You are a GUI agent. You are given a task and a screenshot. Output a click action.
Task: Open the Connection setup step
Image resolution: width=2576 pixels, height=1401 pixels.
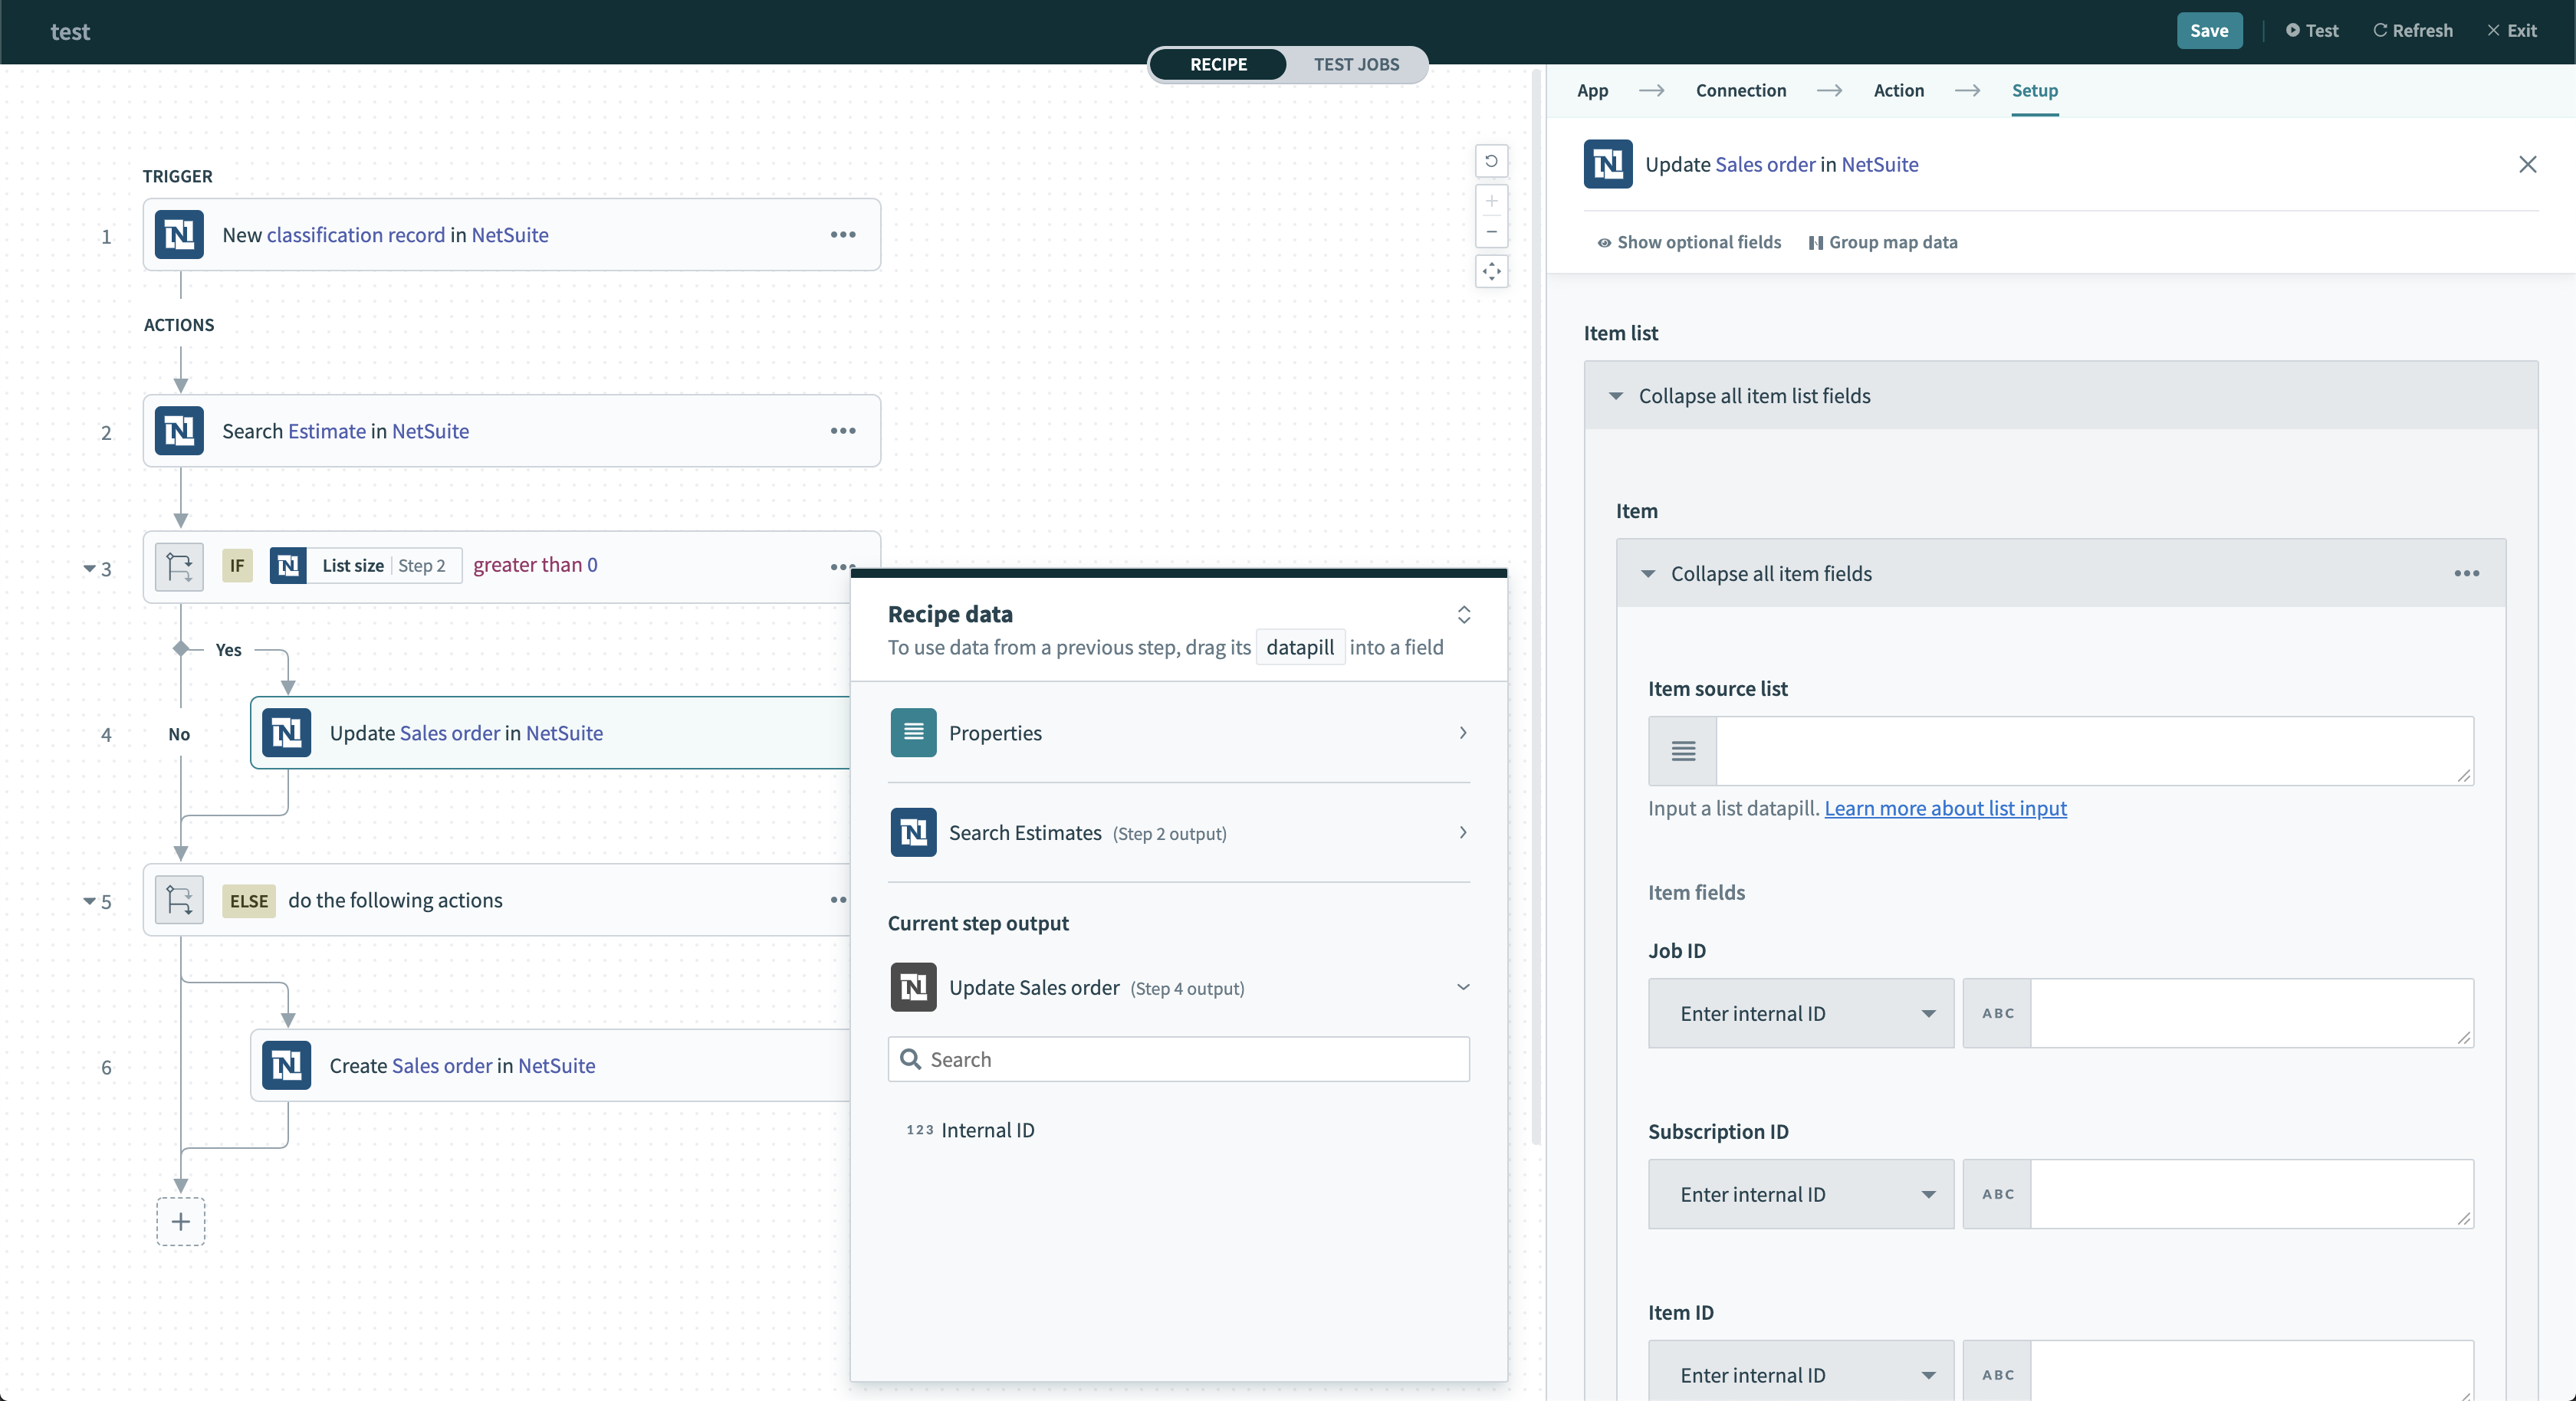click(x=1741, y=90)
